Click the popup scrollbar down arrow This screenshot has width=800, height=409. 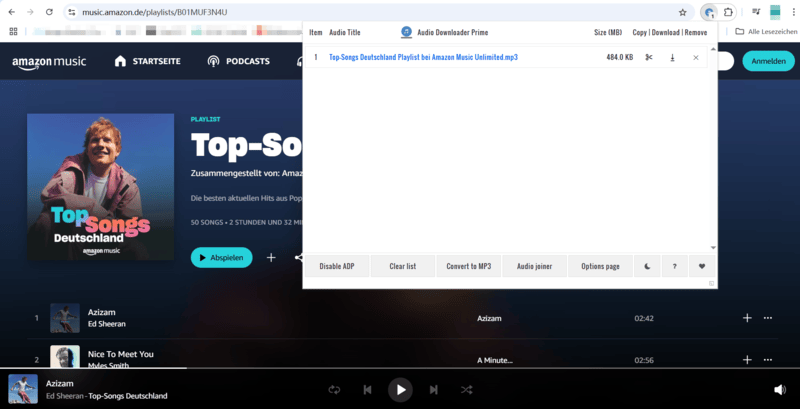[x=713, y=248]
